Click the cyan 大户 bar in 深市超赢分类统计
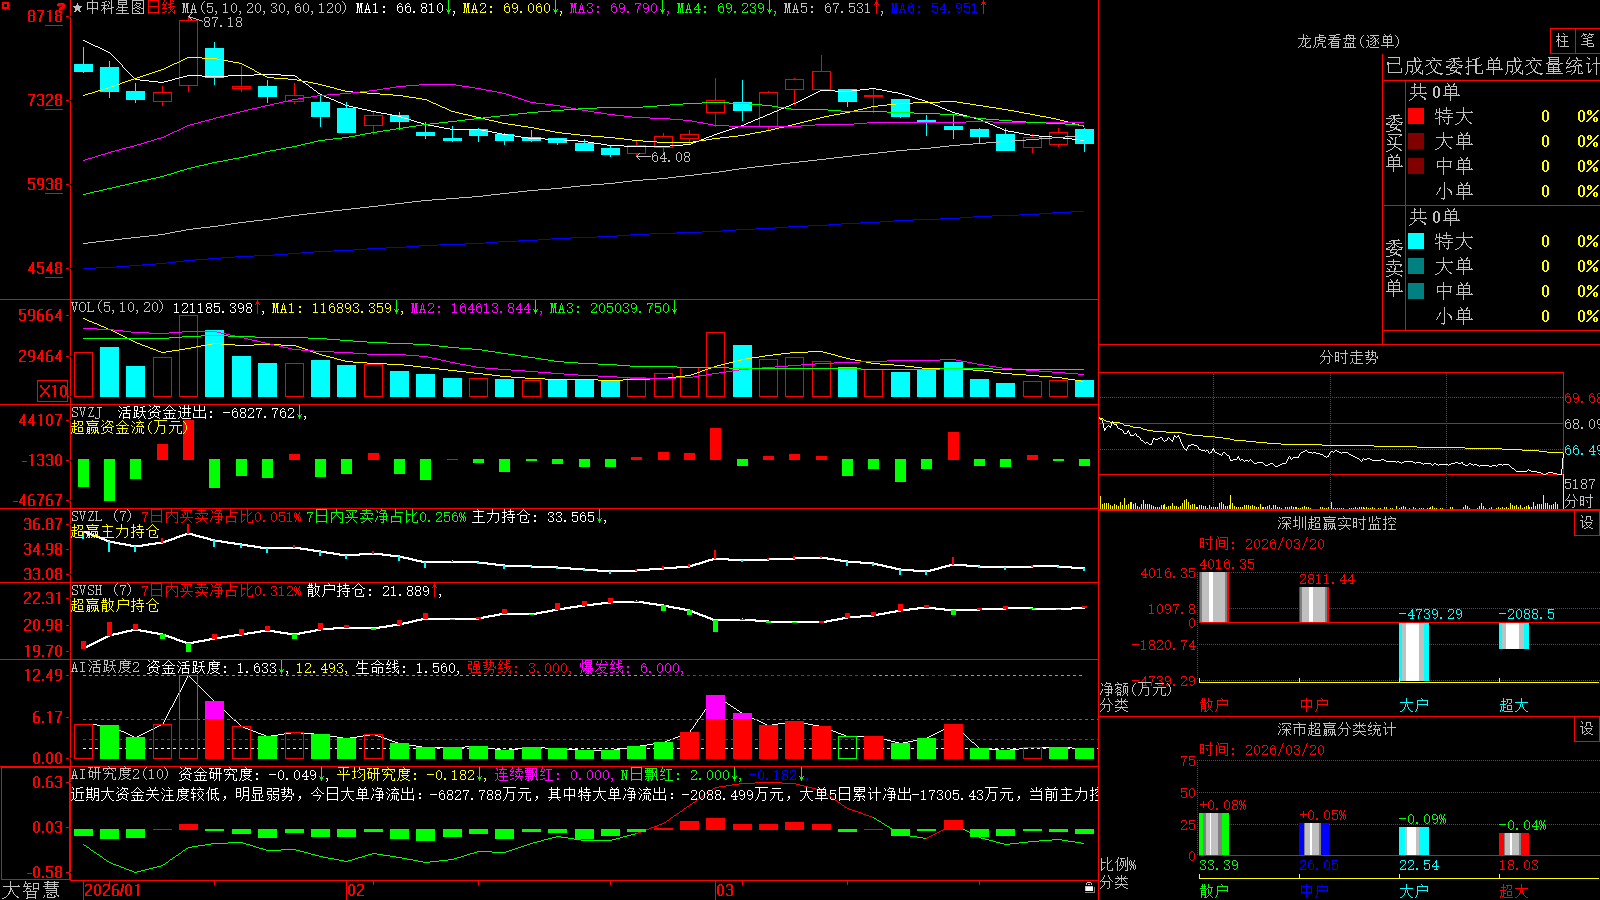This screenshot has height=900, width=1600. [x=1413, y=841]
